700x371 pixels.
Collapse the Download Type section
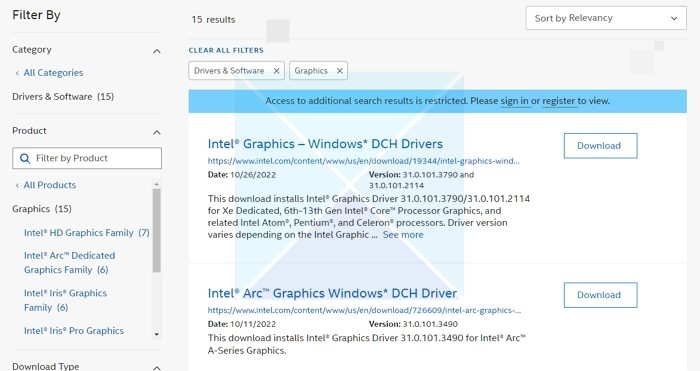click(x=157, y=368)
